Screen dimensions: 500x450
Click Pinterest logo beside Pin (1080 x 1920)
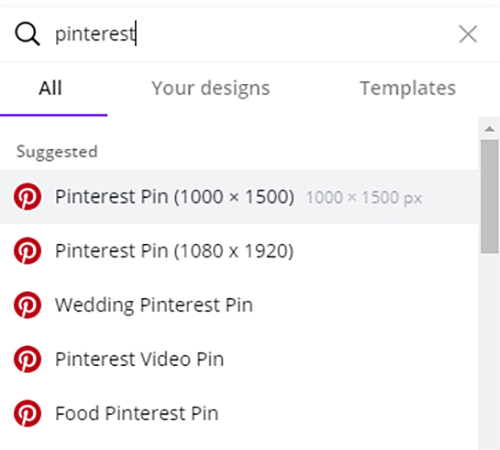click(x=28, y=251)
